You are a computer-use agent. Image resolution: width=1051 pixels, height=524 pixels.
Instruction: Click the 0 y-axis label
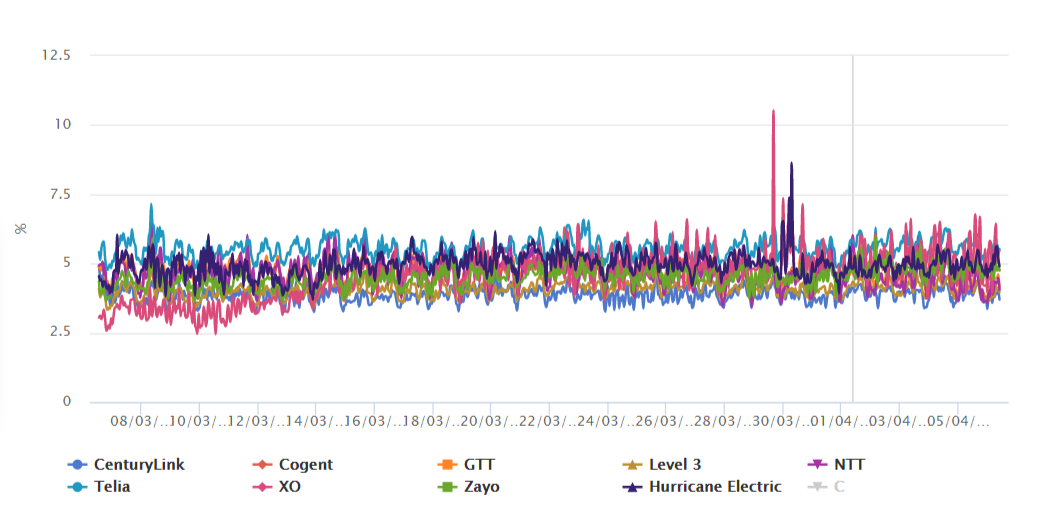(x=67, y=402)
